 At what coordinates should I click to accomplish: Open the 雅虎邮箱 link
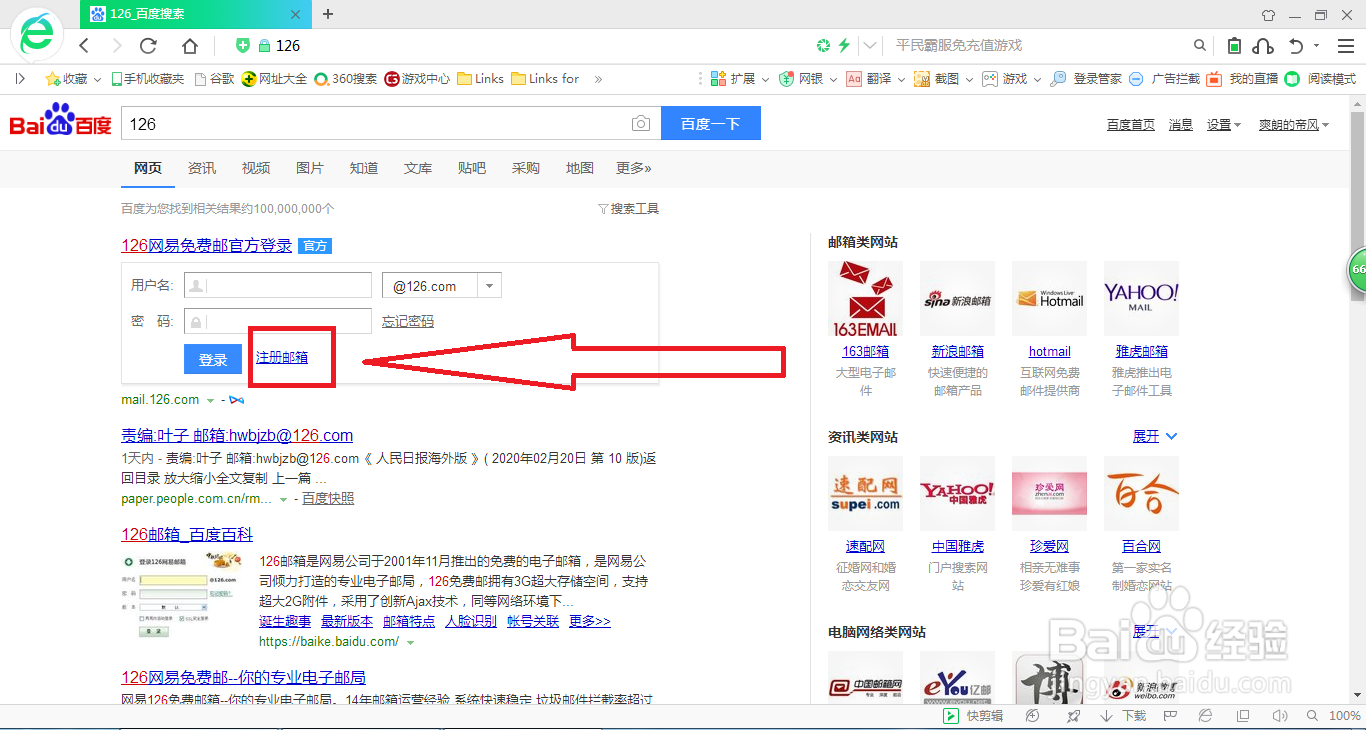coord(1142,351)
